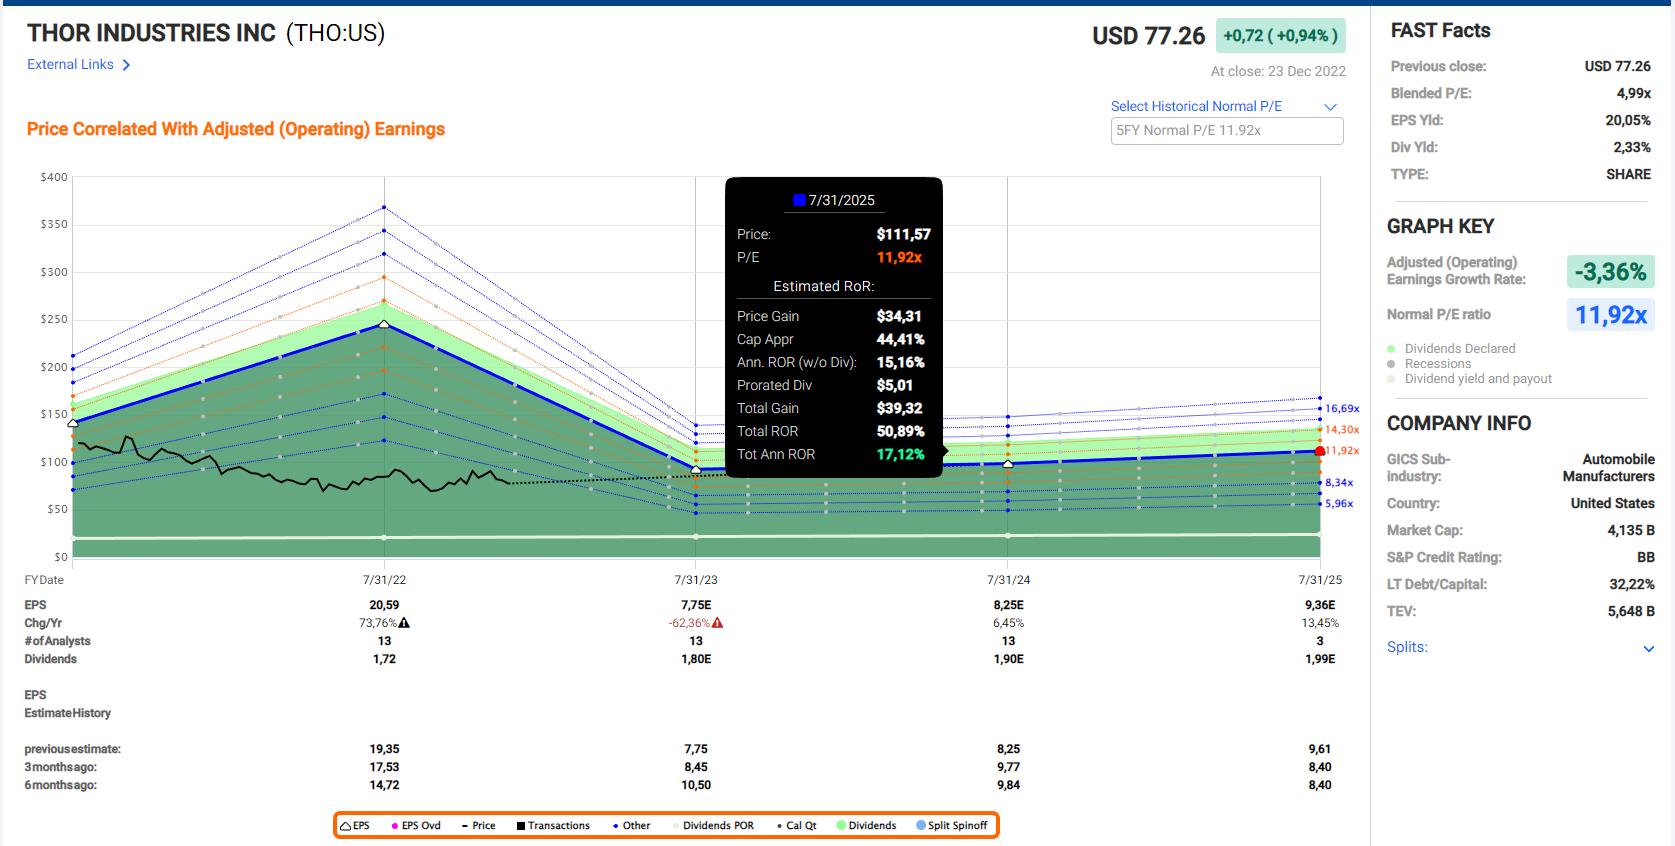
Task: Select the Dividends Declared graph key item
Action: click(1451, 349)
